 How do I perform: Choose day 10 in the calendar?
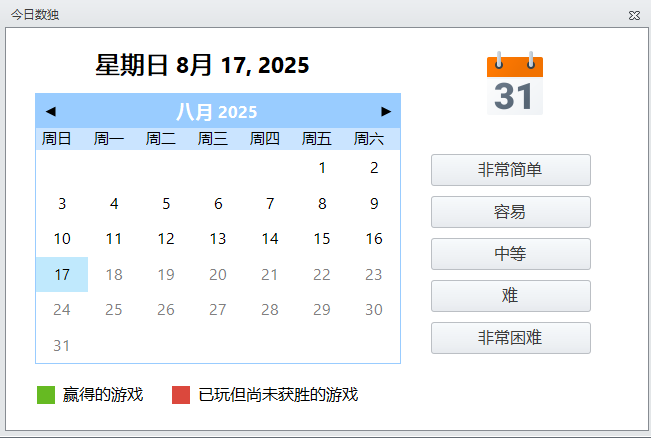62,239
